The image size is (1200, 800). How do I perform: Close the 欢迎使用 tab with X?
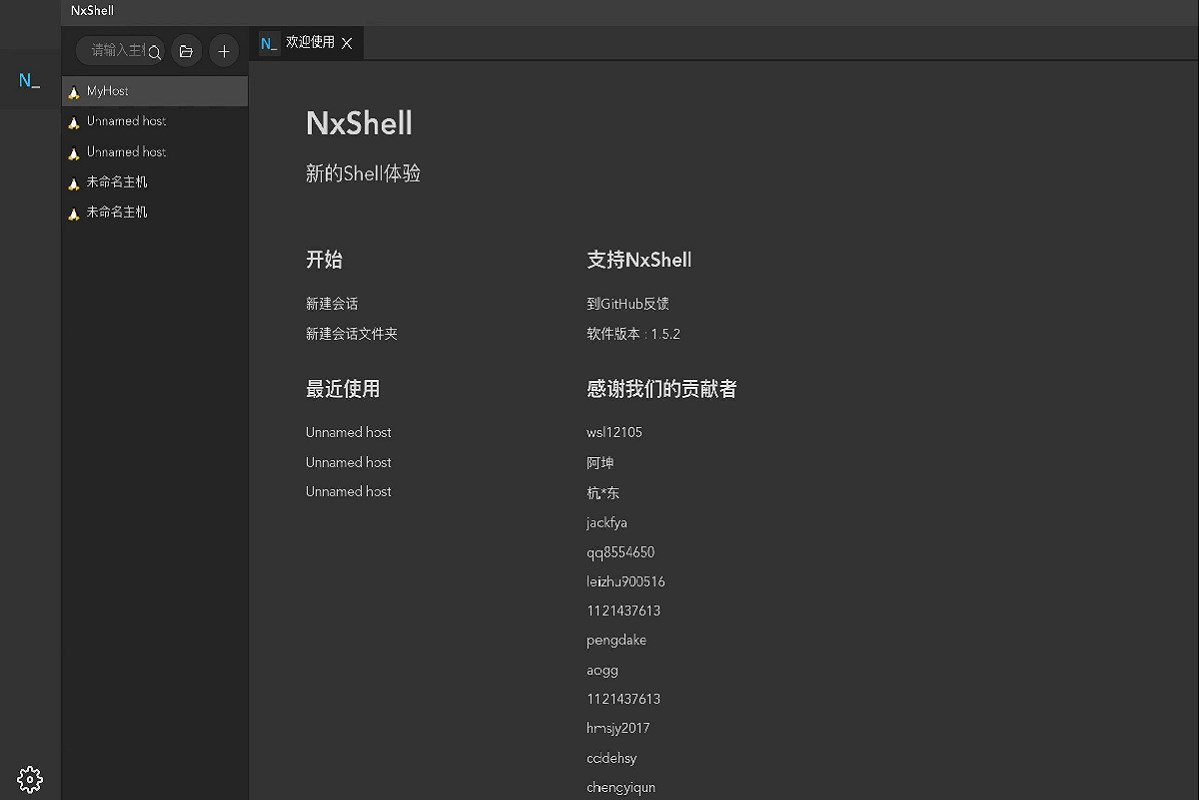347,43
